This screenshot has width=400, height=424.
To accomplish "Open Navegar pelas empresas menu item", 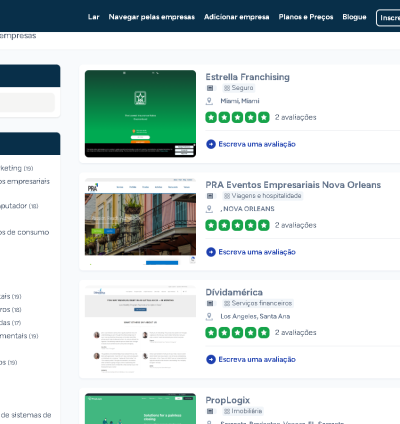I will point(152,17).
